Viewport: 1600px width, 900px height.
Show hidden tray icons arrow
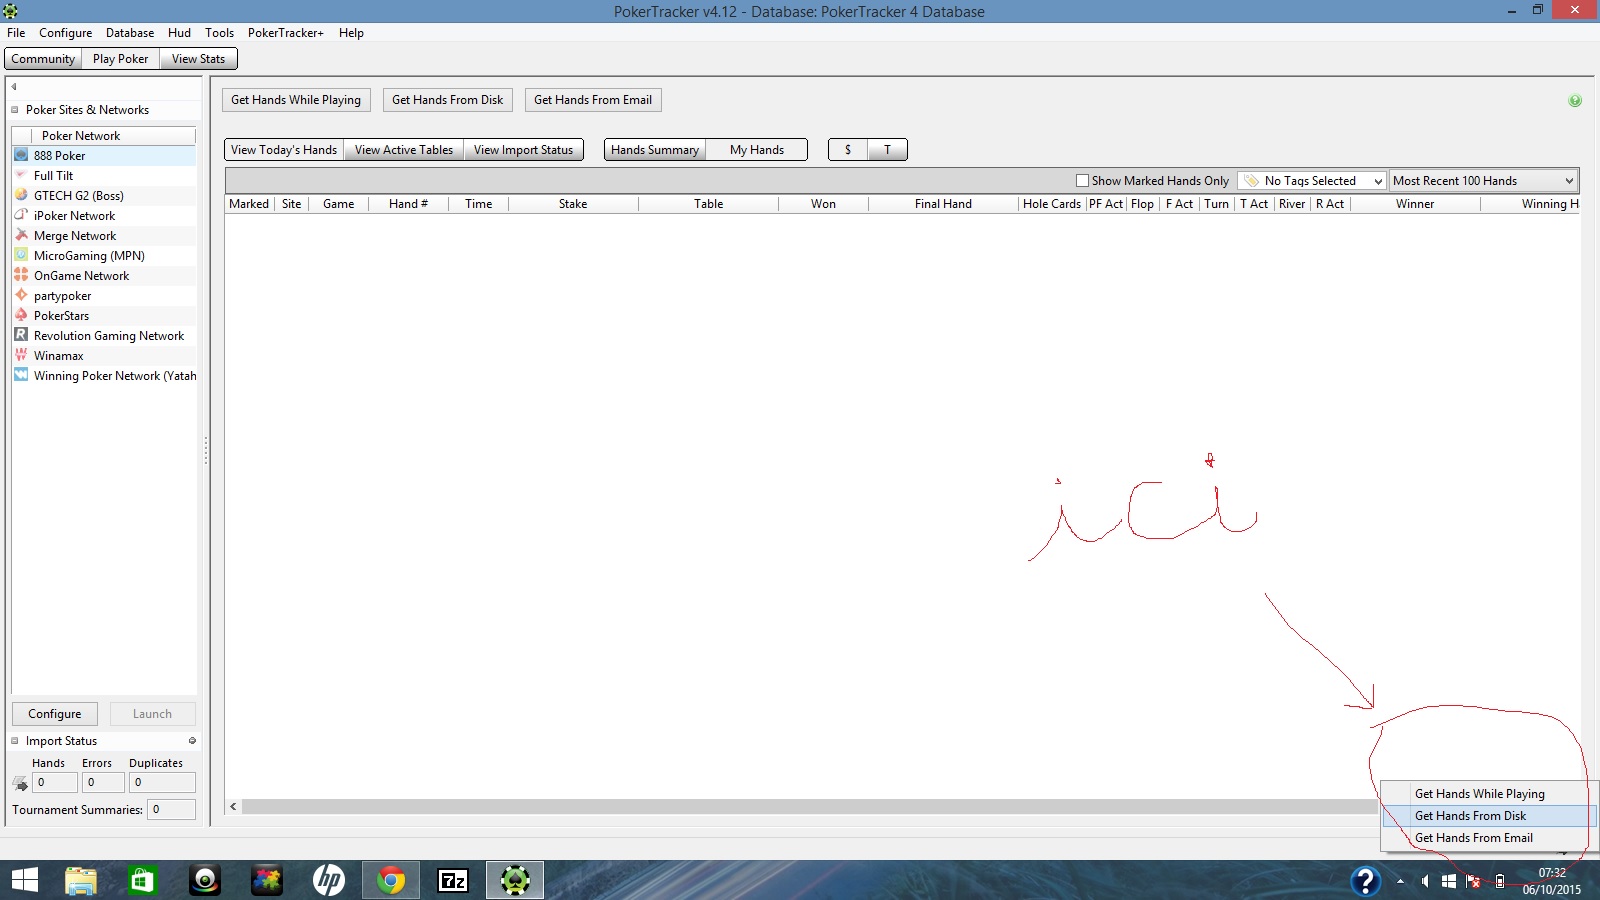point(1400,881)
